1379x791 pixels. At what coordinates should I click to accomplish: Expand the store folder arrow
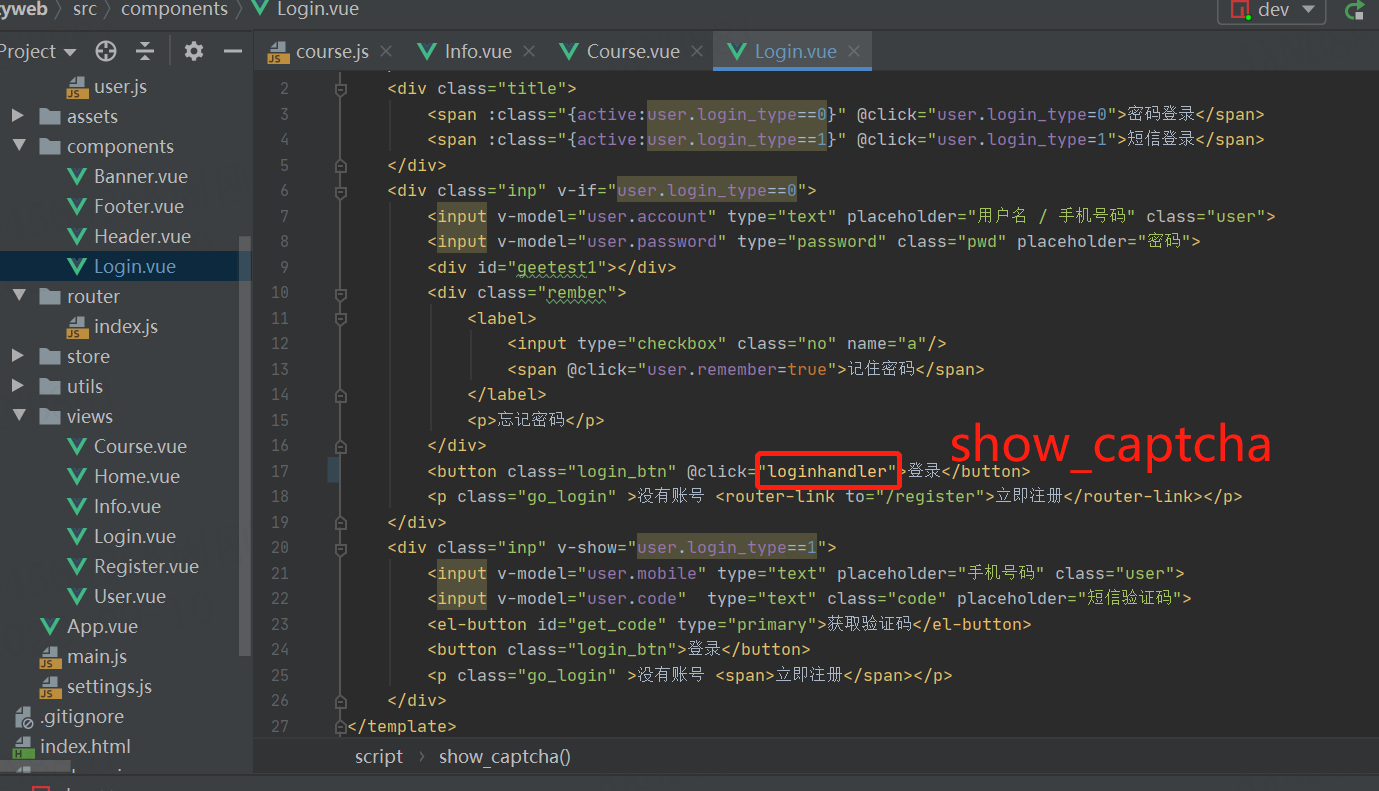pos(18,357)
